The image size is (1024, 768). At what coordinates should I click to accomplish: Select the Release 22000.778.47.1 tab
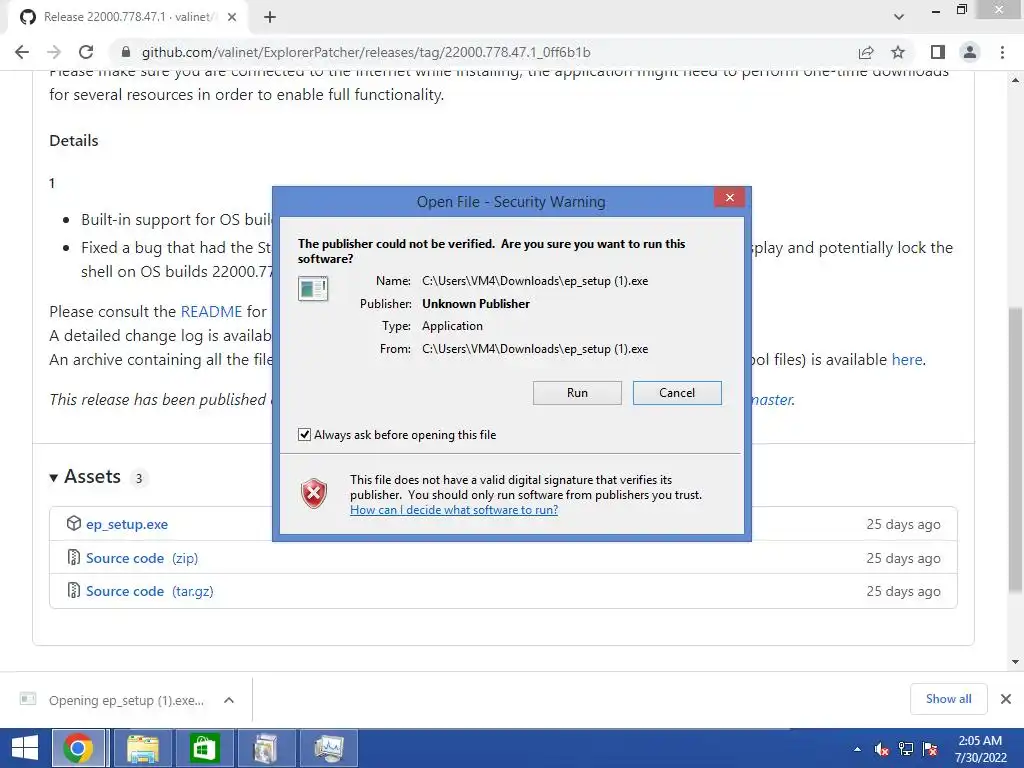click(x=128, y=17)
